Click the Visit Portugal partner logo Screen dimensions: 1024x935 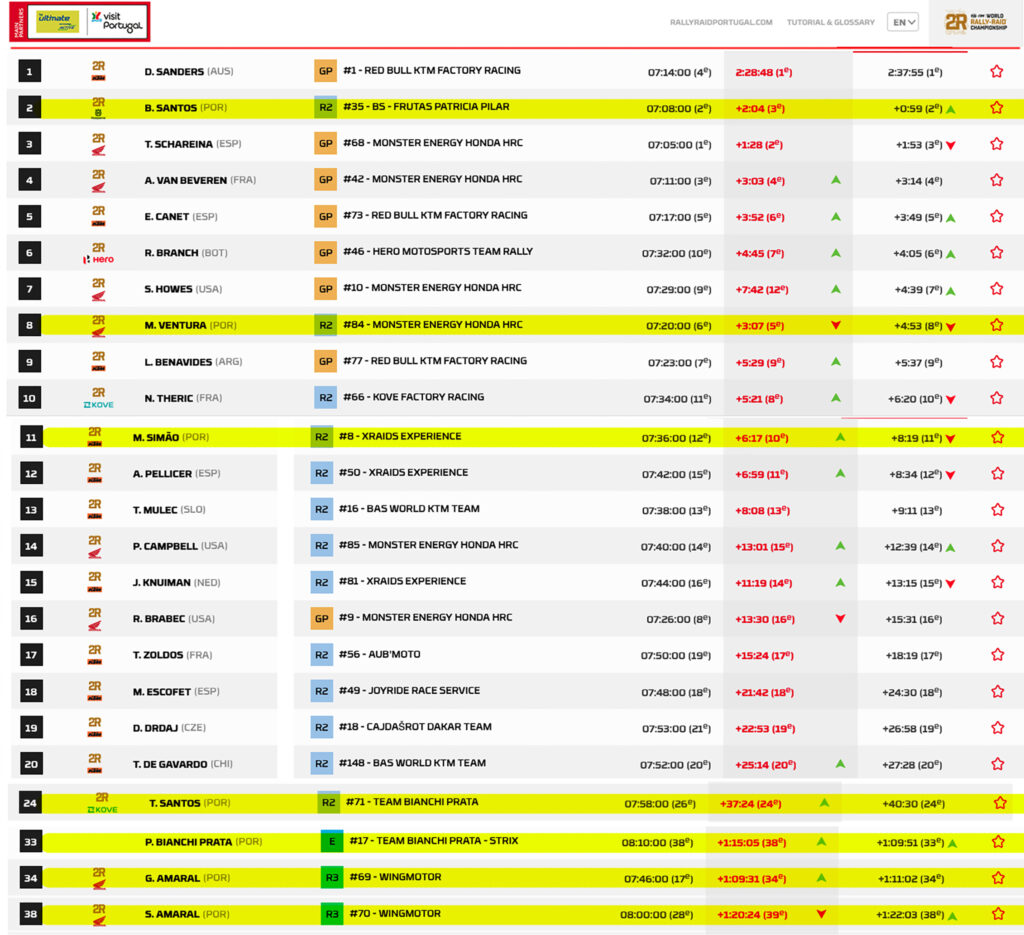pos(116,21)
